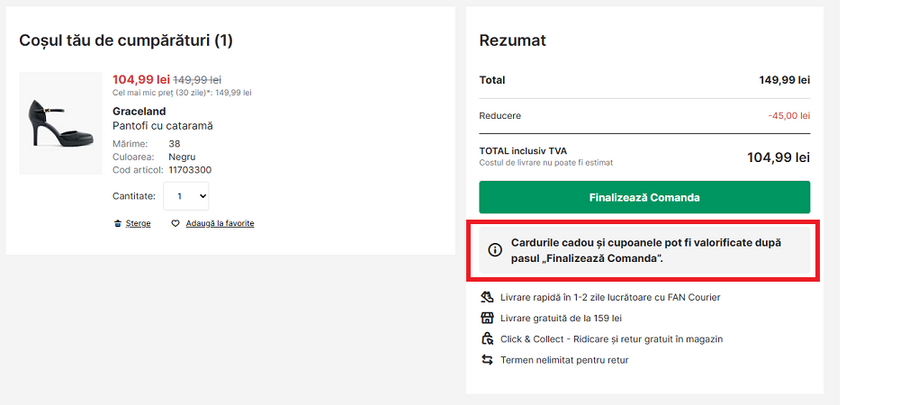Click the Graceland brand name
The image size is (900, 405).
[x=139, y=111]
